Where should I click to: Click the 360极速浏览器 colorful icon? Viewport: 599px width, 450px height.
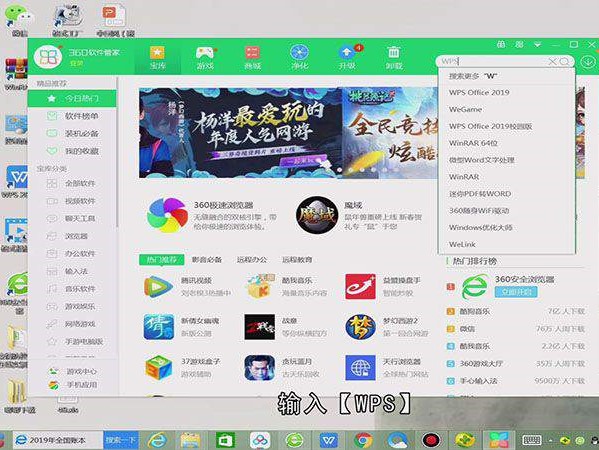click(167, 215)
